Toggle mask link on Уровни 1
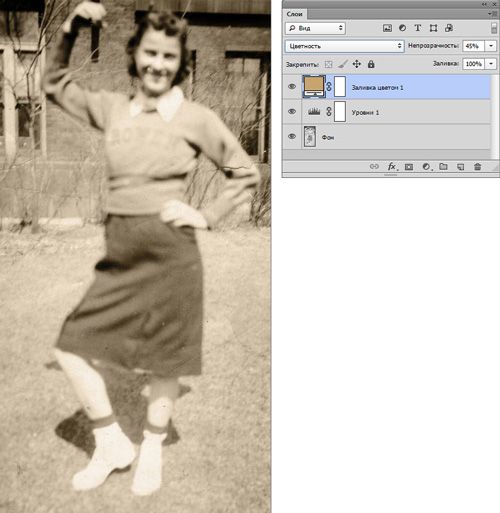Viewport: 500px width, 513px height. (x=329, y=112)
